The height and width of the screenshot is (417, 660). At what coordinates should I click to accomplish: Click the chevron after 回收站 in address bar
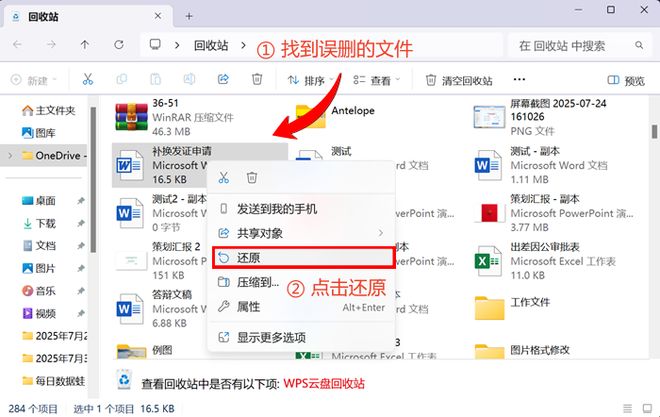243,45
